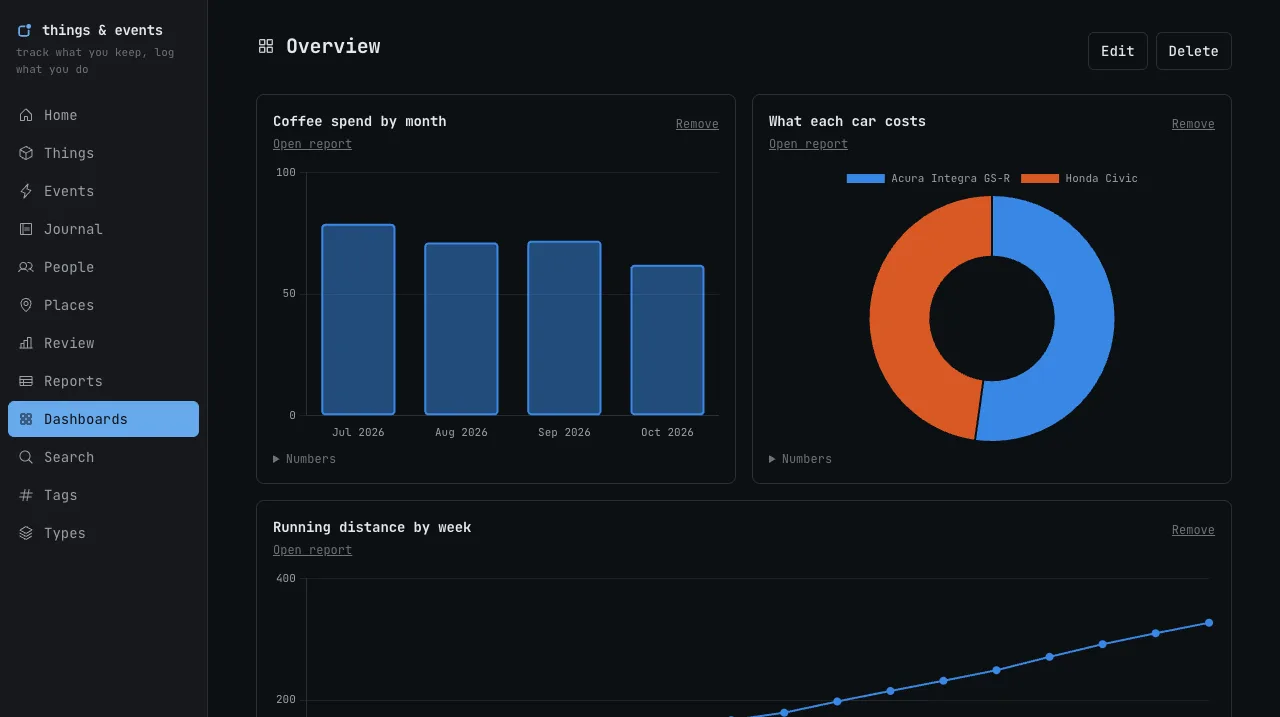Click the Things cube icon
The height and width of the screenshot is (717, 1280).
26,153
